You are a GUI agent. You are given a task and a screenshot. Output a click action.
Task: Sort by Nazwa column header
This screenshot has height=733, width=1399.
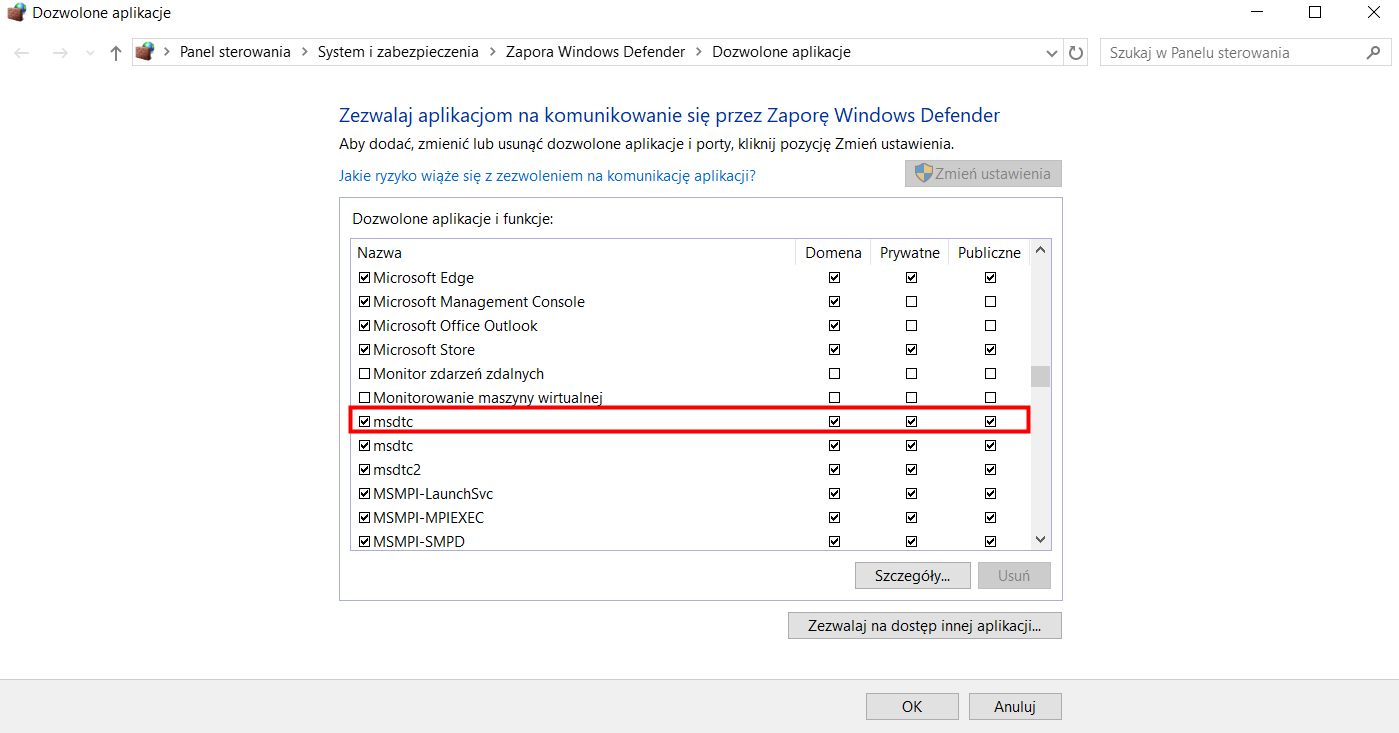coord(573,253)
